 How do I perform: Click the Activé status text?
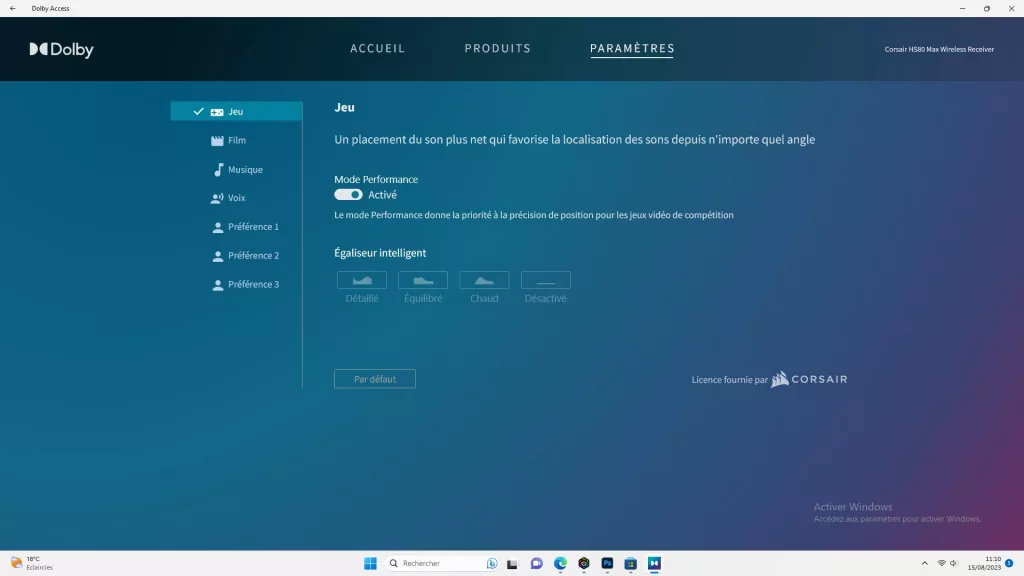point(382,195)
